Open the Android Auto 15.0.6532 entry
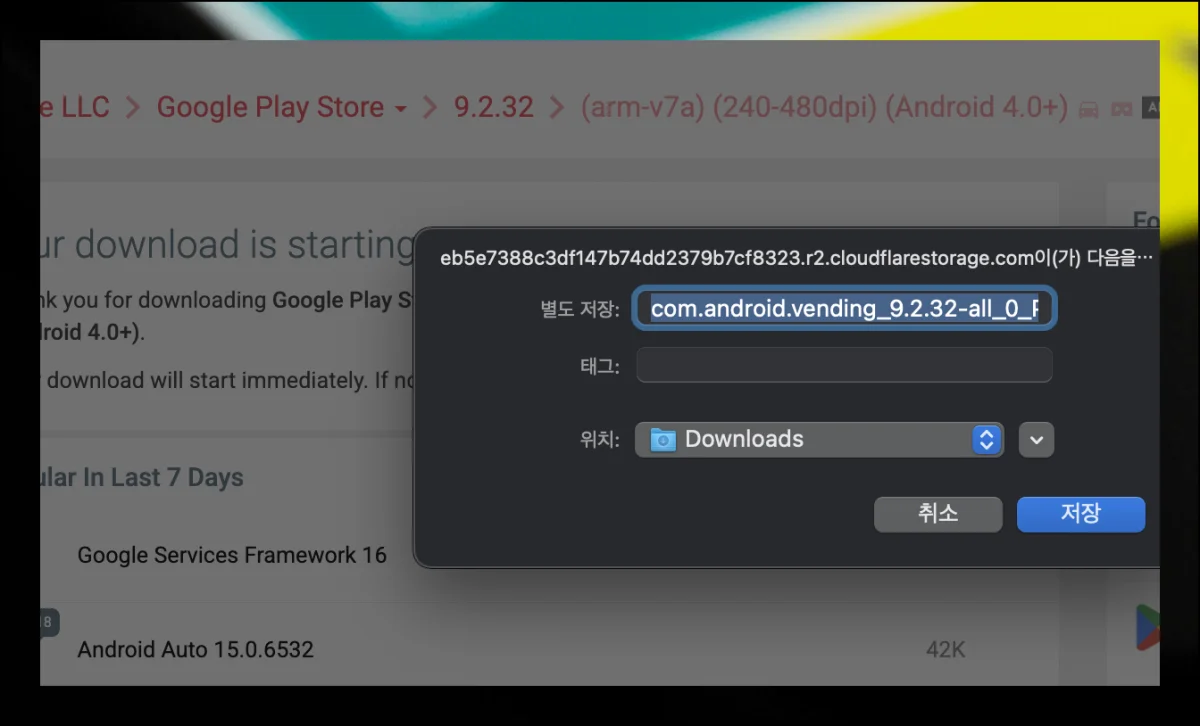The height and width of the screenshot is (726, 1200). click(x=196, y=649)
